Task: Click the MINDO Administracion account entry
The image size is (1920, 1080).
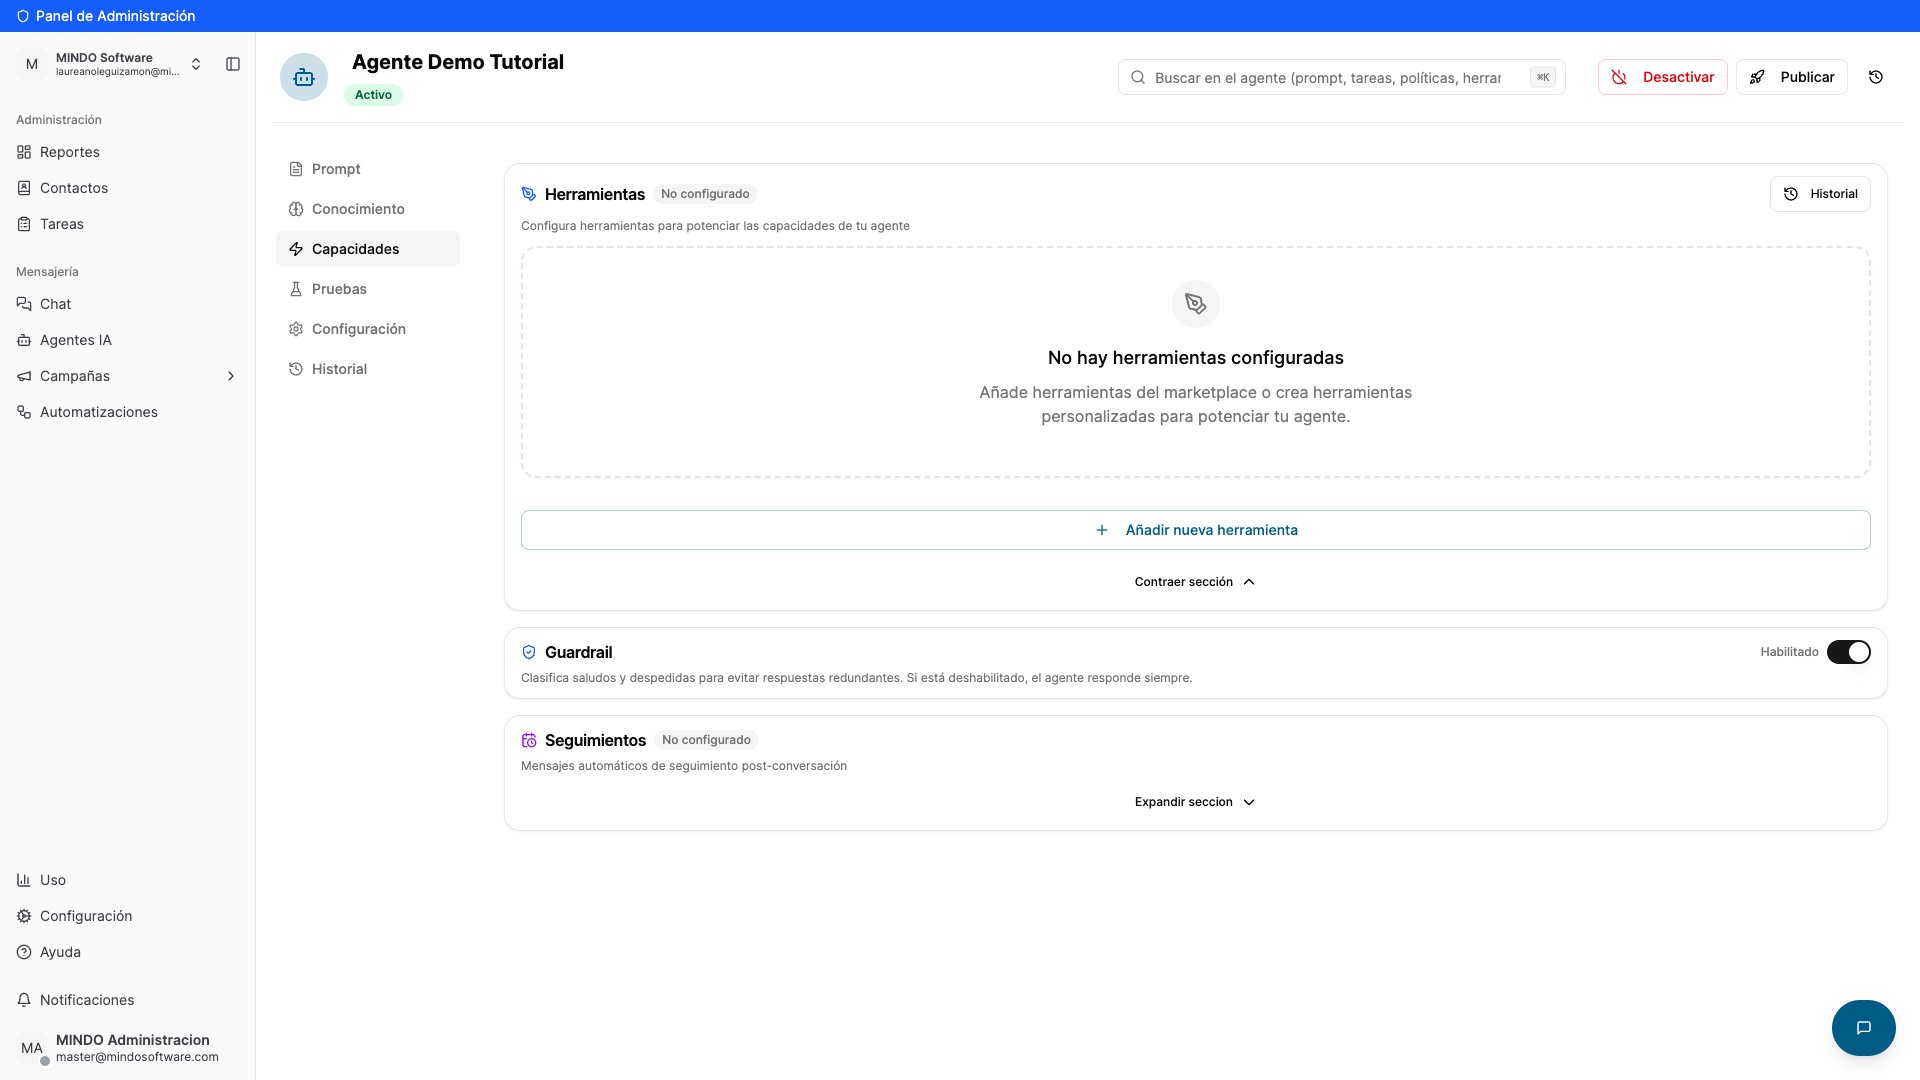Action: click(128, 1048)
